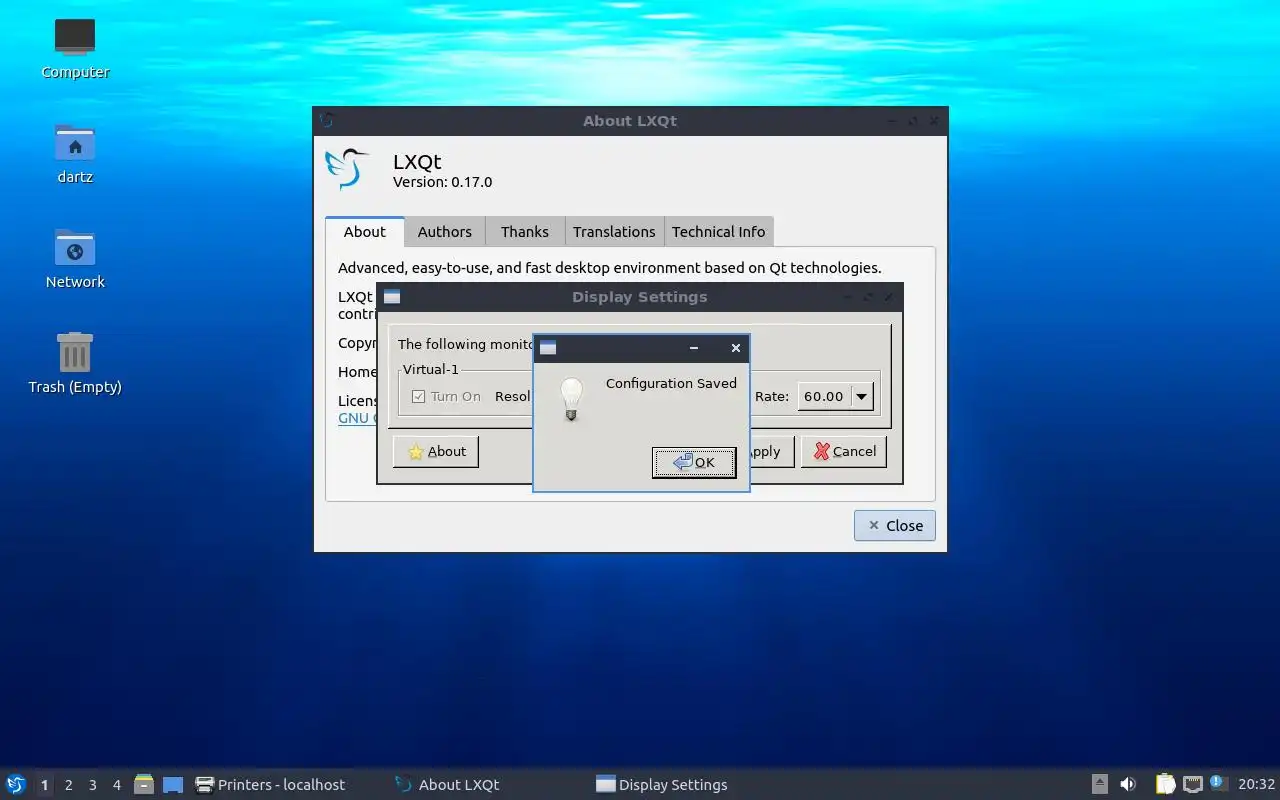Close the Configuration Saved dialog with the X
Viewport: 1280px width, 800px height.
pyautogui.click(x=736, y=348)
